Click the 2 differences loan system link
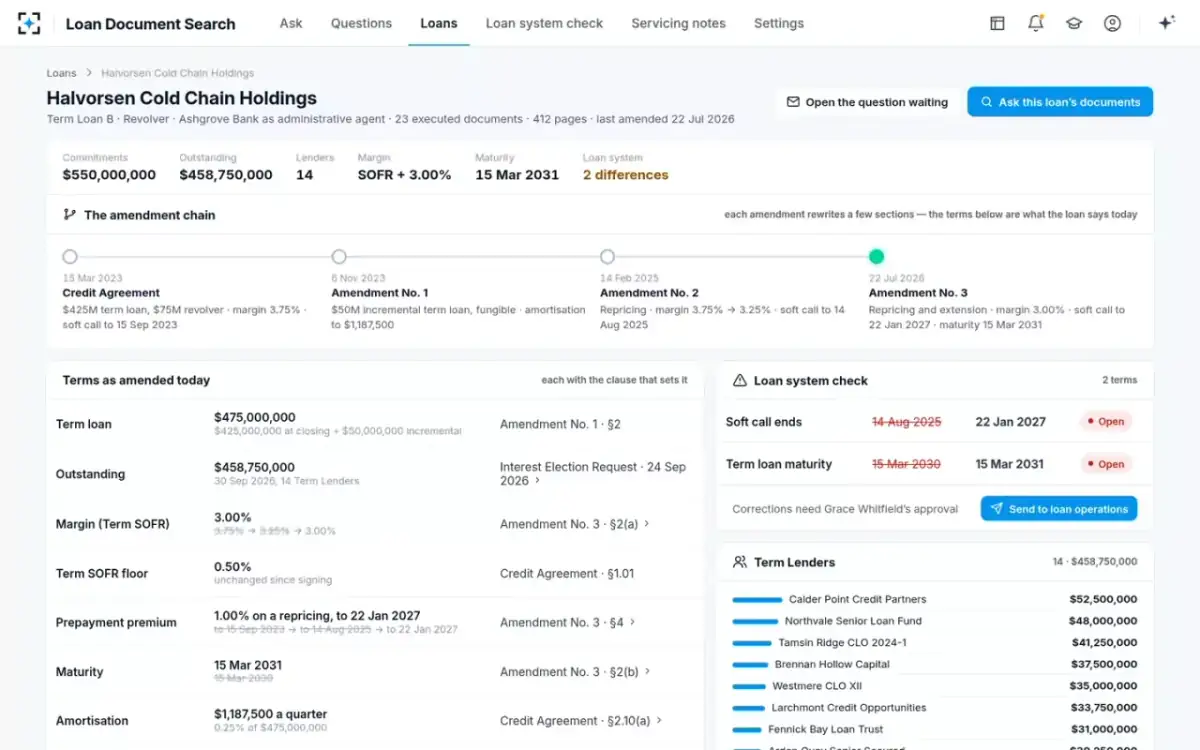This screenshot has height=750, width=1200. click(x=626, y=175)
